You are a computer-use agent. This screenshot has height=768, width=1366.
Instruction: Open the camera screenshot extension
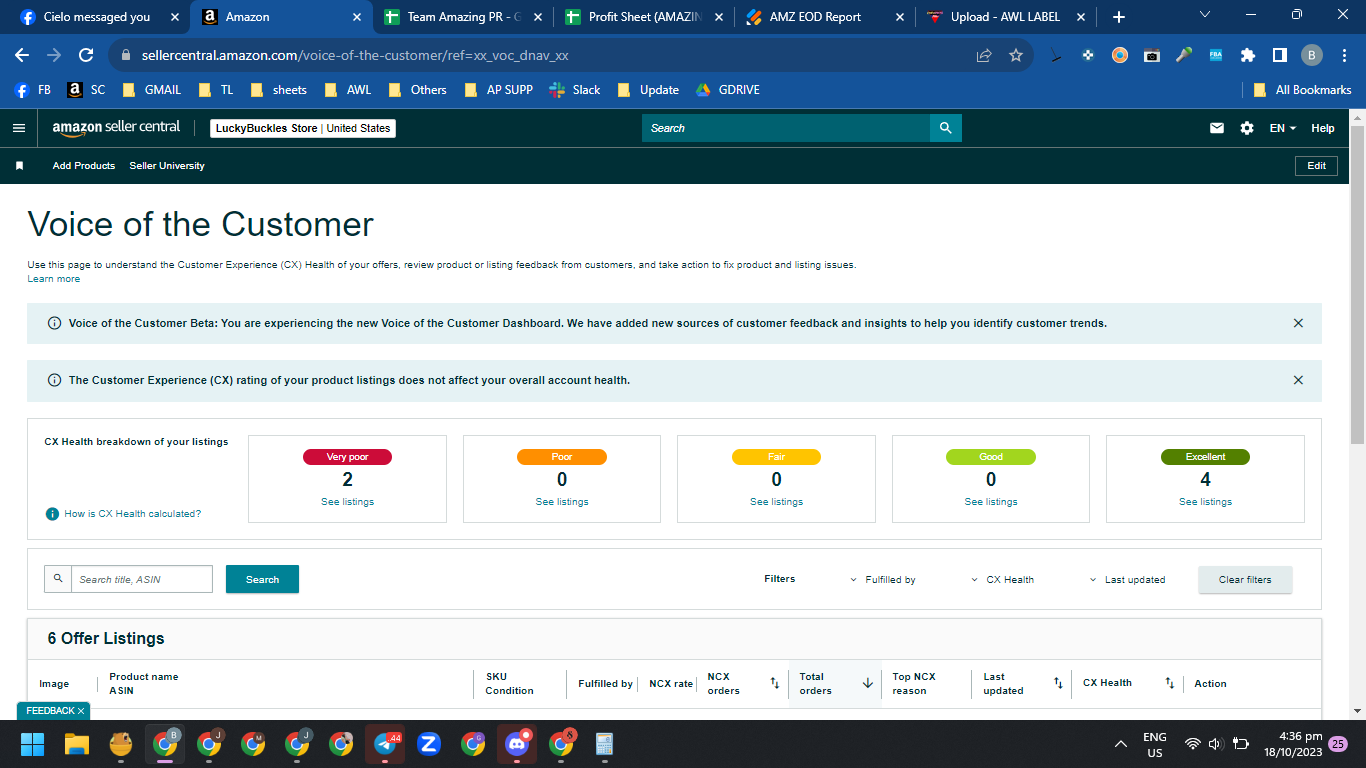(x=1152, y=55)
